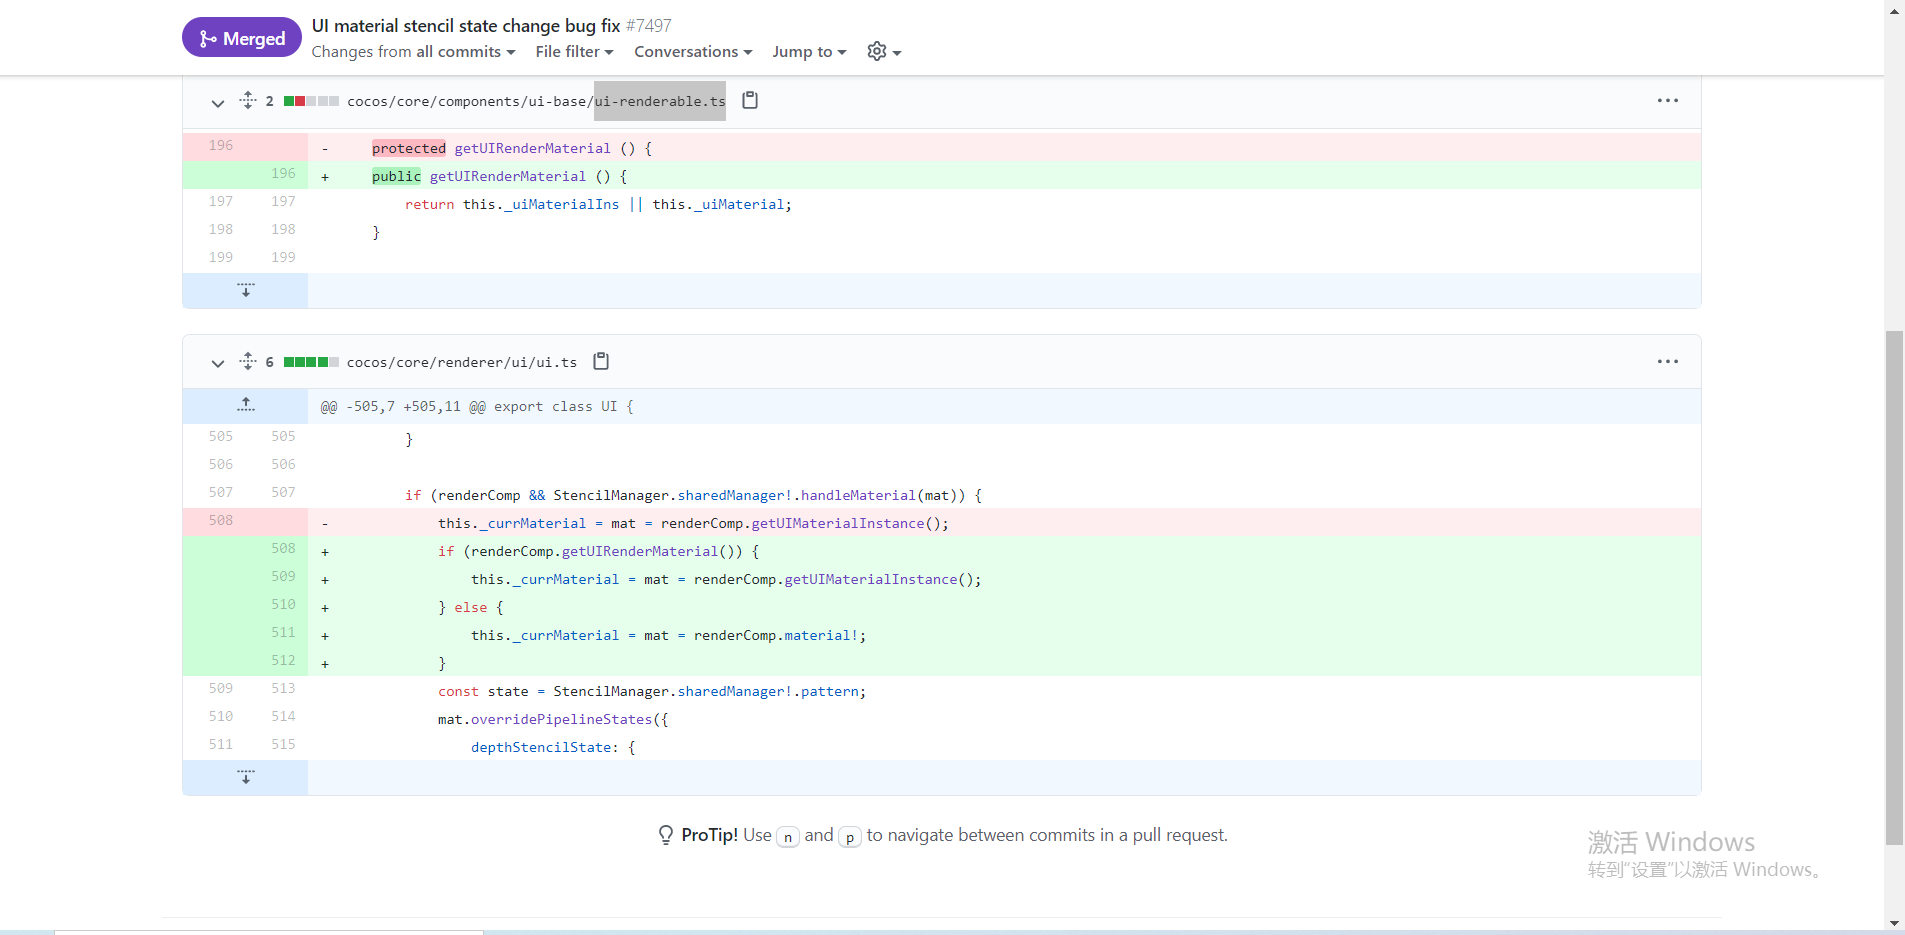Expand lines below line 199 in ui-renderable.ts
This screenshot has height=935, width=1905.
tap(246, 290)
